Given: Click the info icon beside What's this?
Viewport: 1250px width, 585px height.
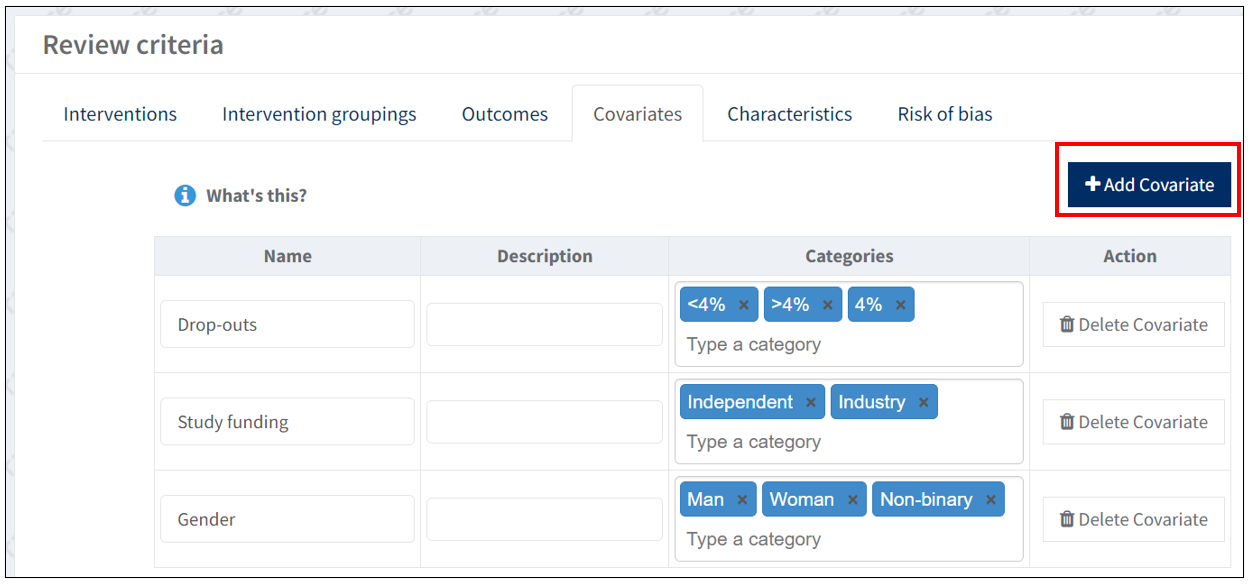Looking at the screenshot, I should pos(185,196).
